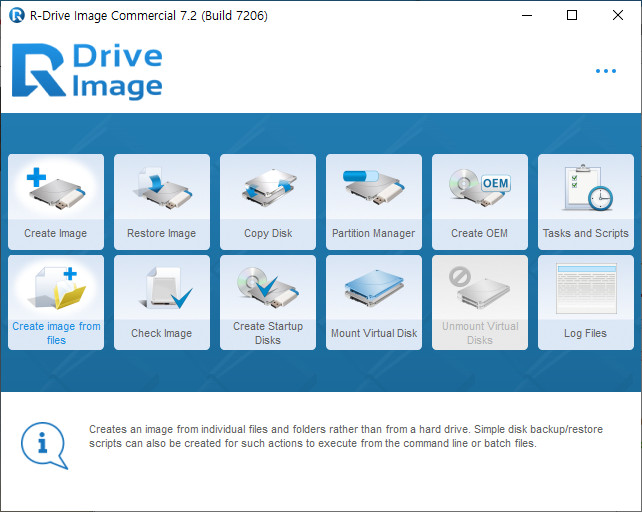642x512 pixels.
Task: Open Partition Manager
Action: [x=374, y=202]
